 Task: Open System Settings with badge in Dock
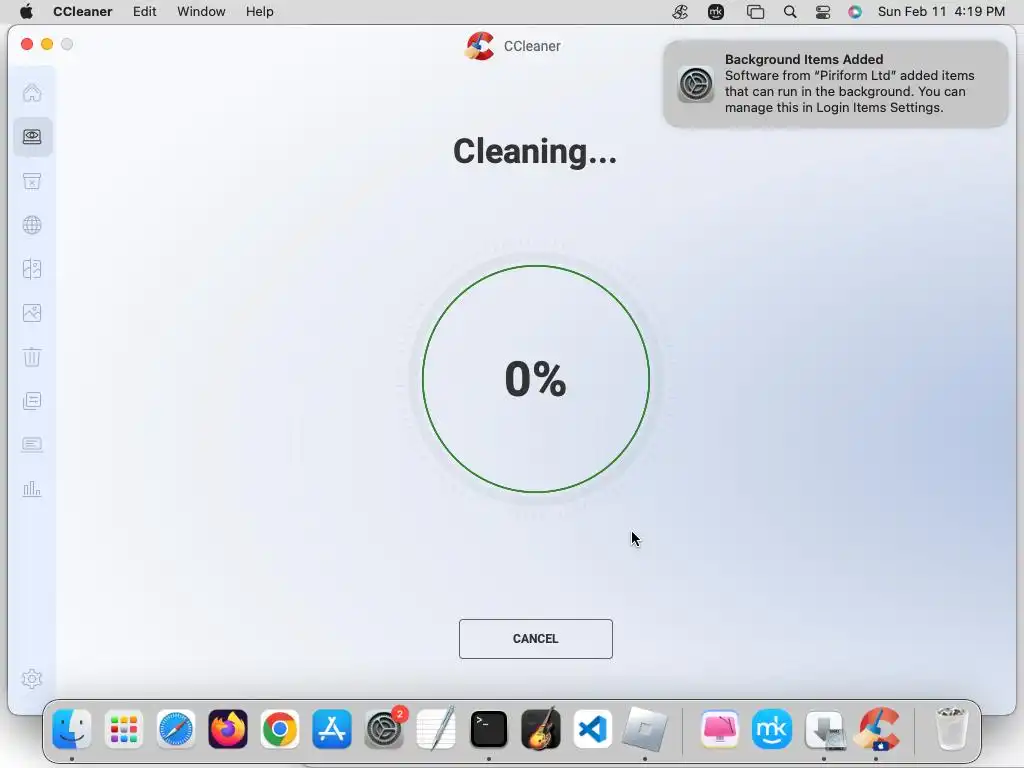coord(384,729)
